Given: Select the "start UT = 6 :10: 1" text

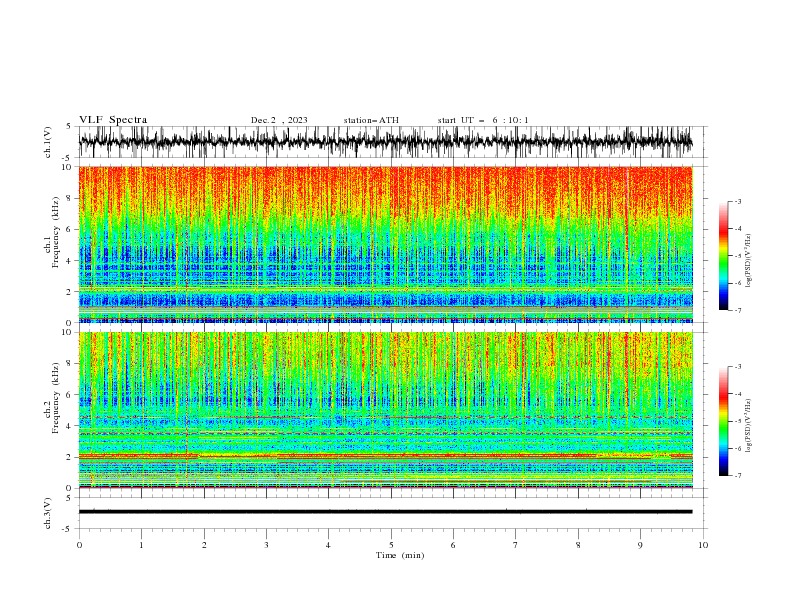Looking at the screenshot, I should [483, 120].
